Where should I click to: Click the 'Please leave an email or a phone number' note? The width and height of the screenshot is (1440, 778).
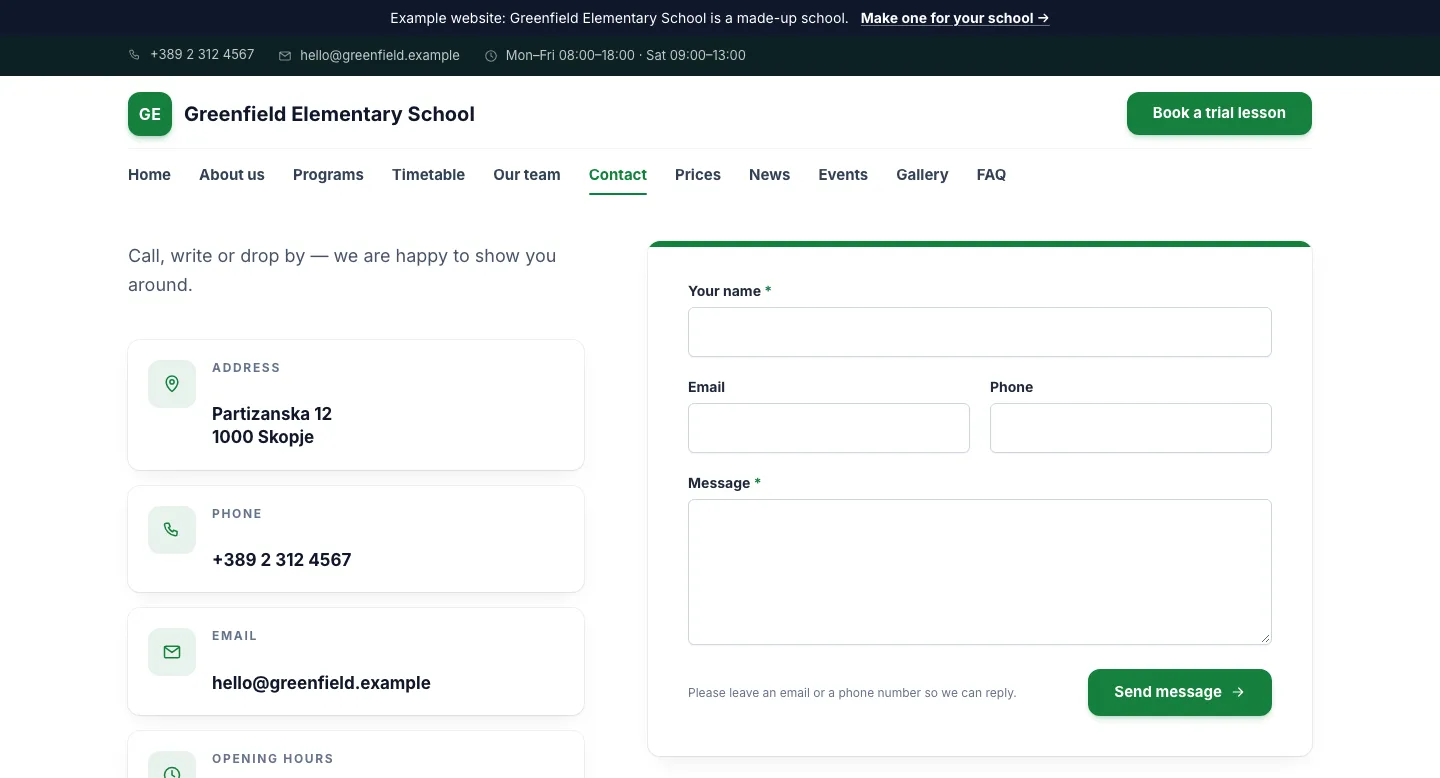[x=852, y=693]
